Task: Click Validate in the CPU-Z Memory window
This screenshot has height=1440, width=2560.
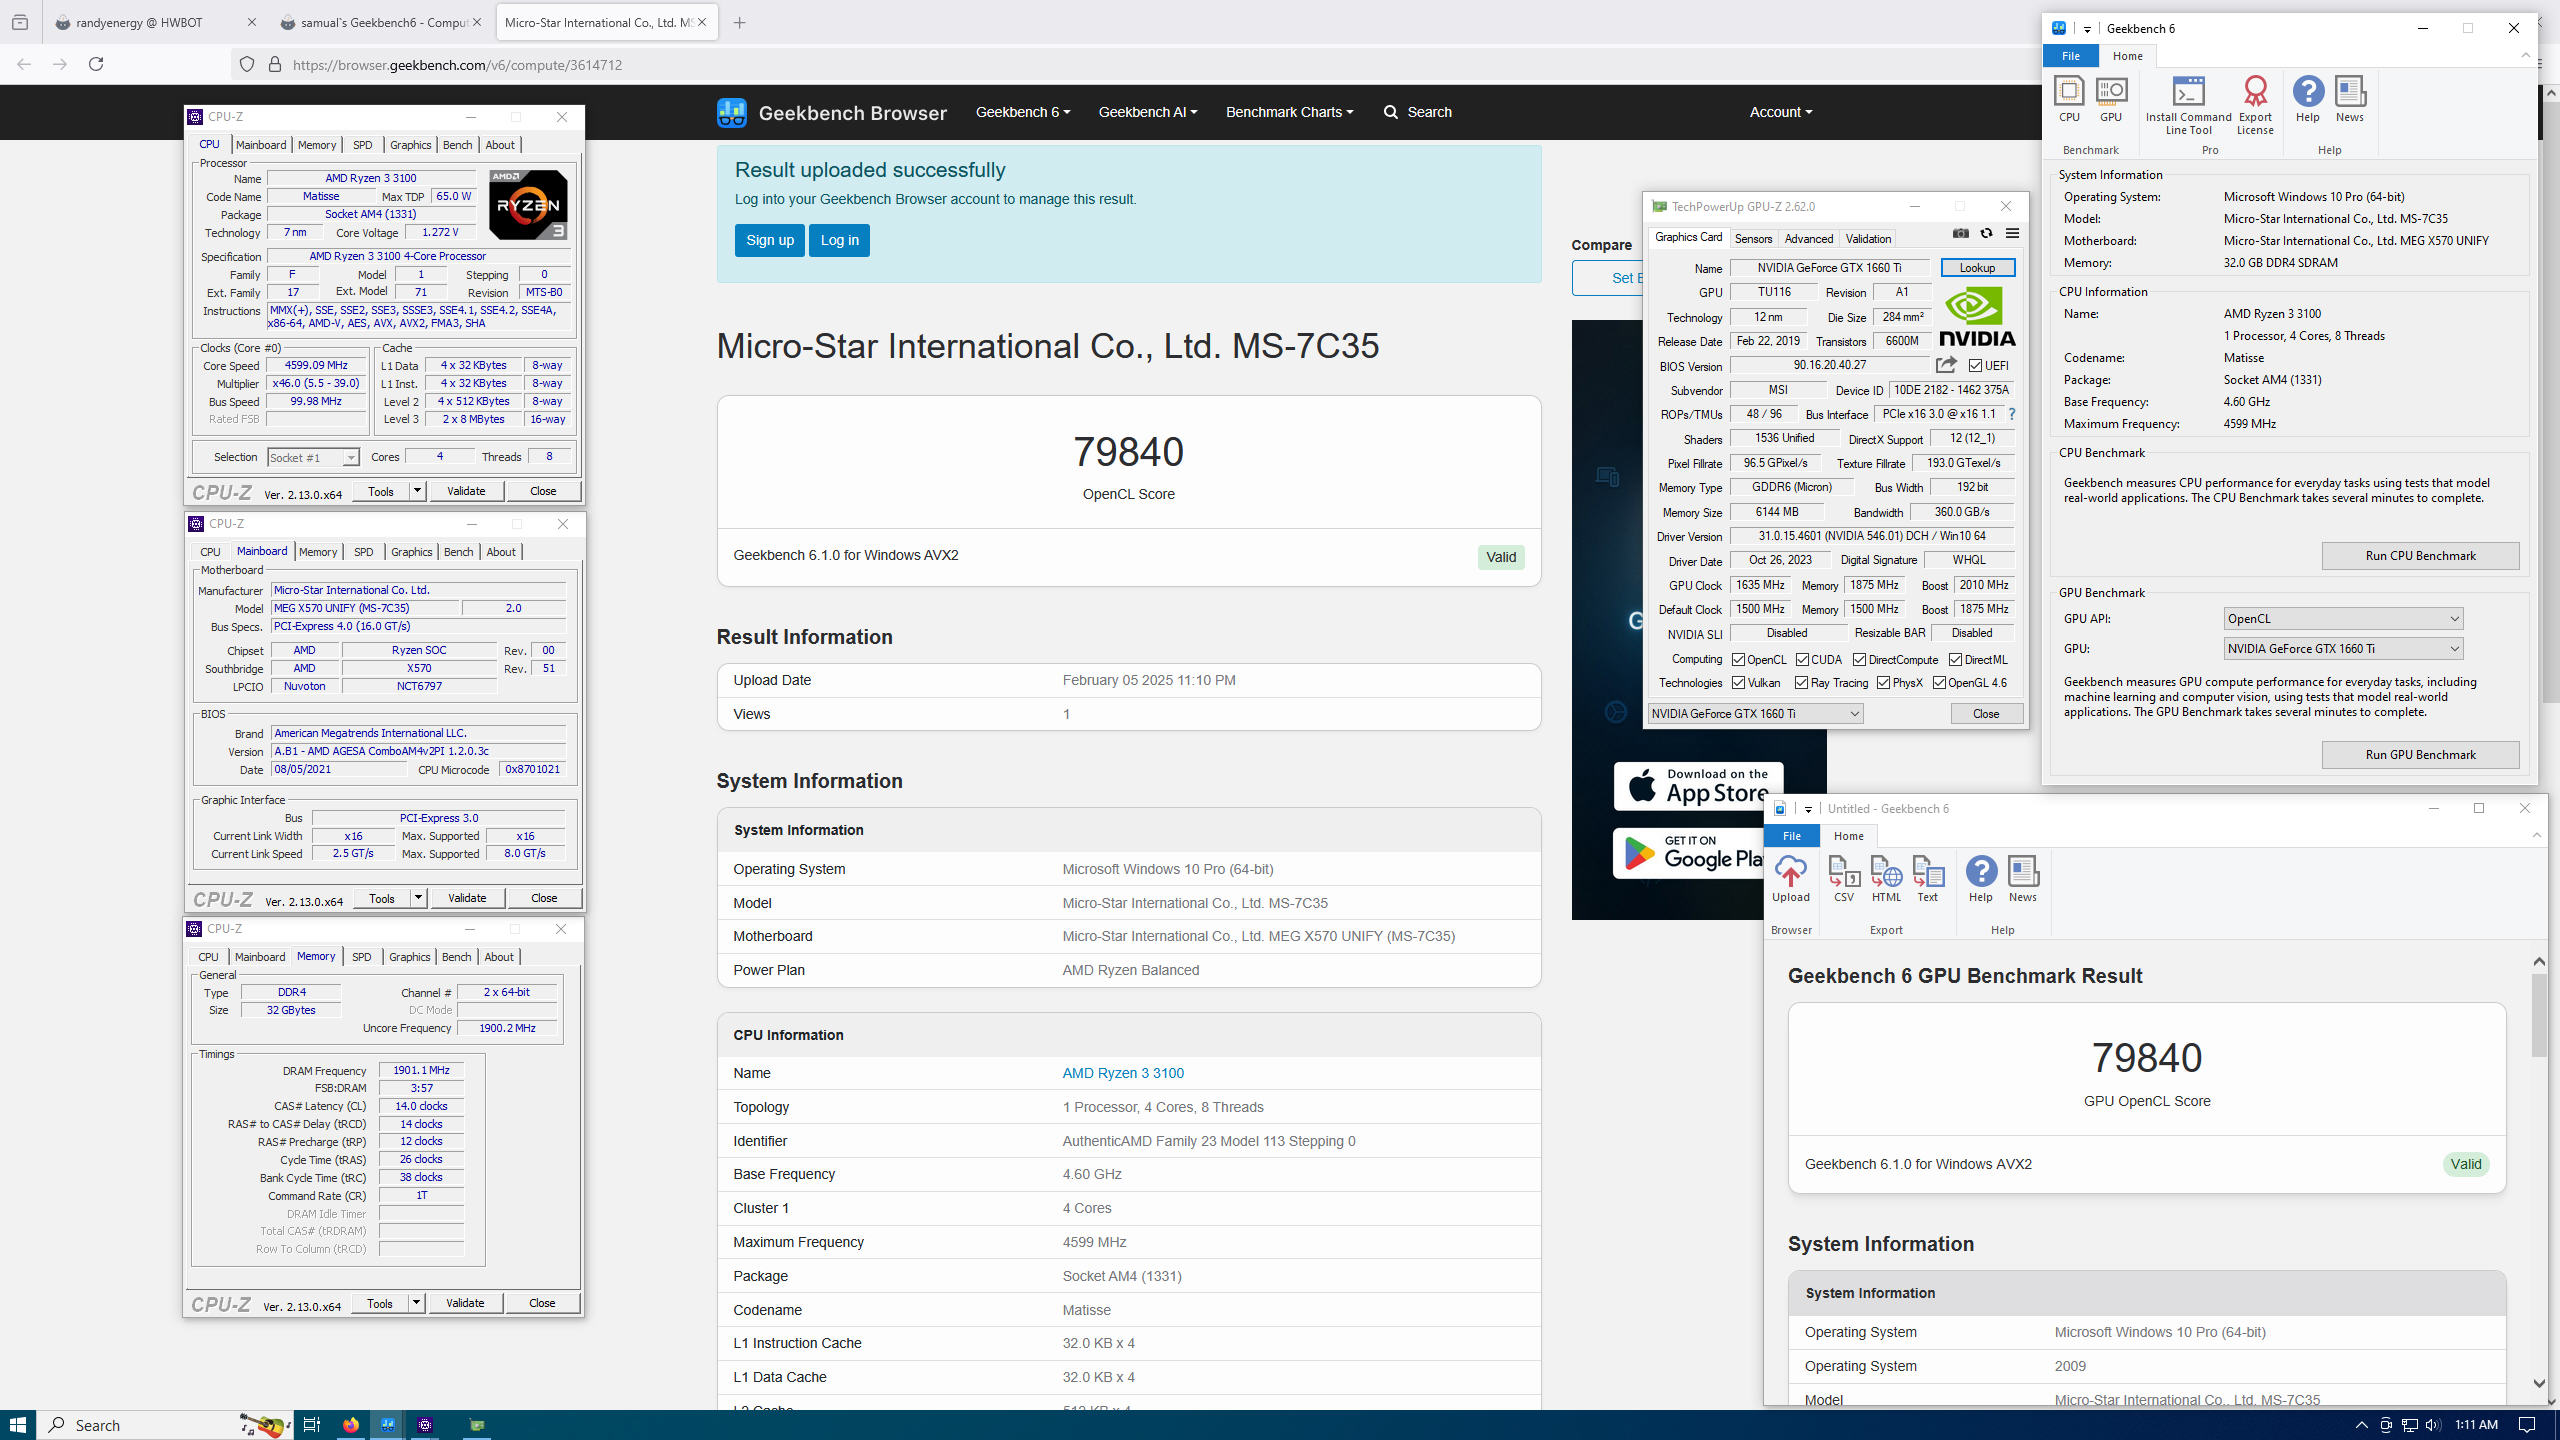Action: [465, 1303]
